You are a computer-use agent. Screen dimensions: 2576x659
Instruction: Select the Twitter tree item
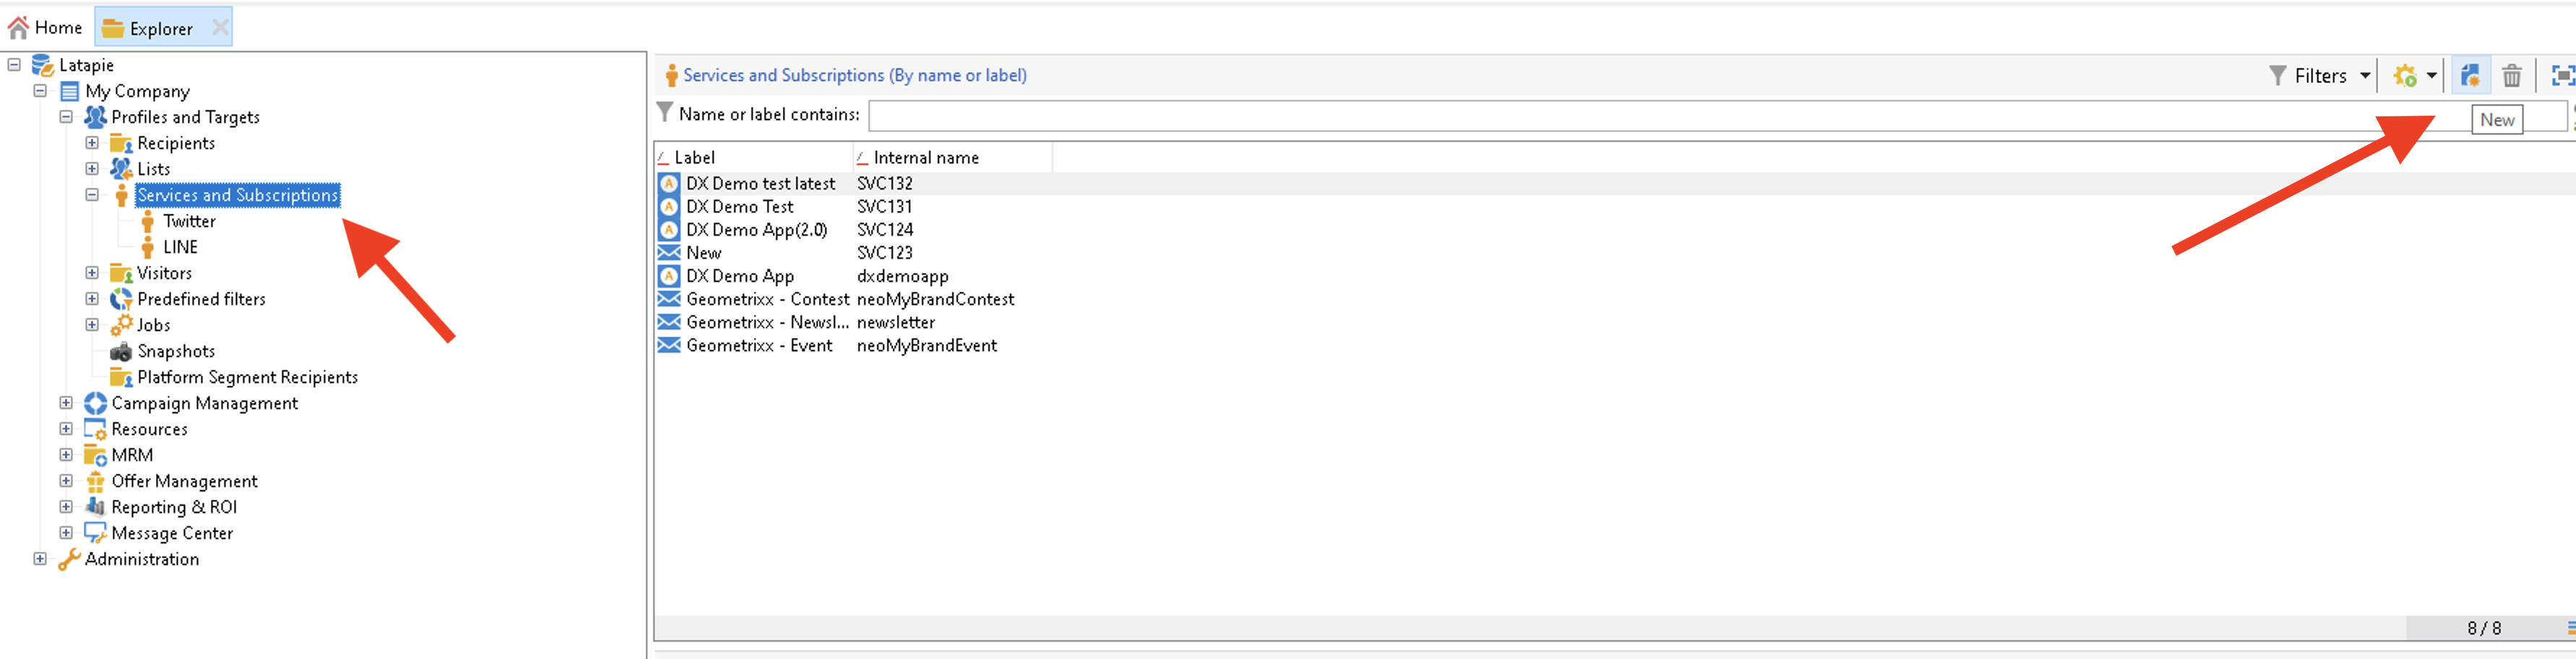(x=189, y=221)
